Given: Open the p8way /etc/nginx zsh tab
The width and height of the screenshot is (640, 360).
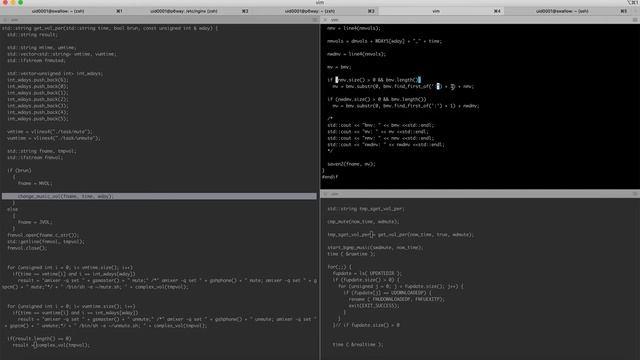Looking at the screenshot, I should coord(189,11).
